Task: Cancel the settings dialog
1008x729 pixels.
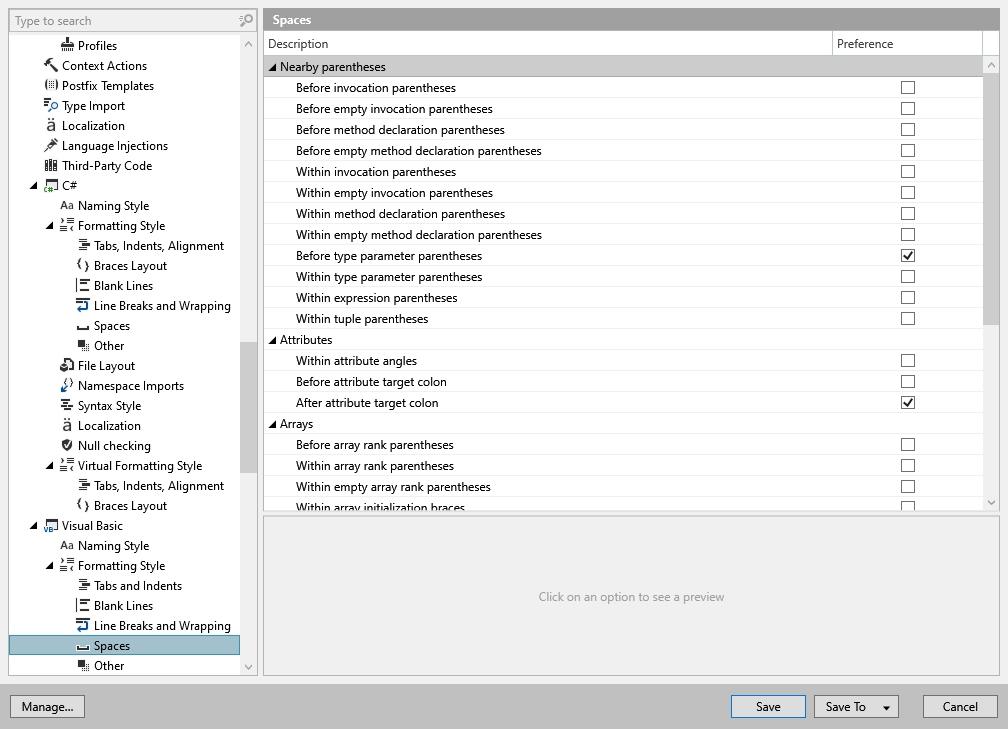Action: pos(960,706)
